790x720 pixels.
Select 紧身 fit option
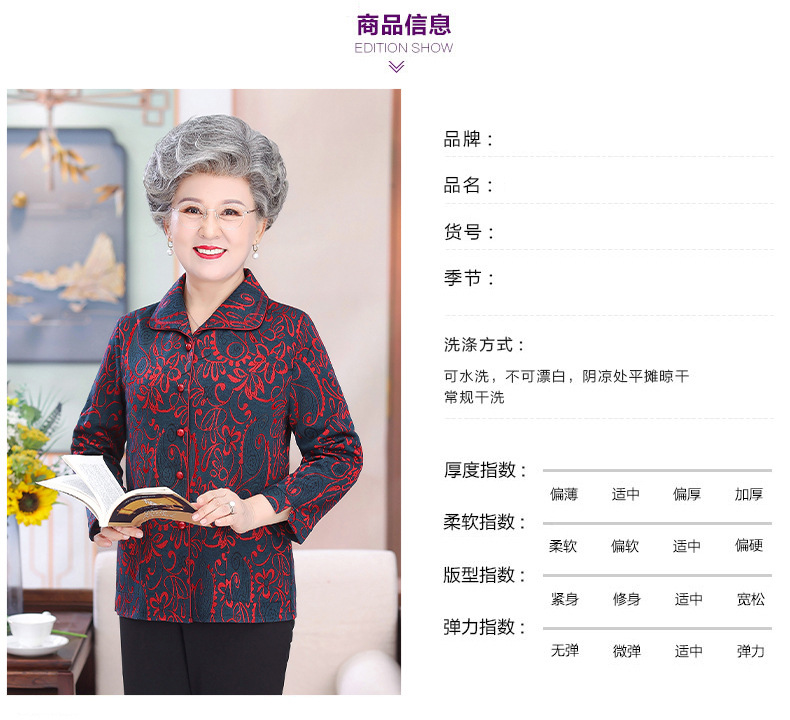(x=565, y=599)
